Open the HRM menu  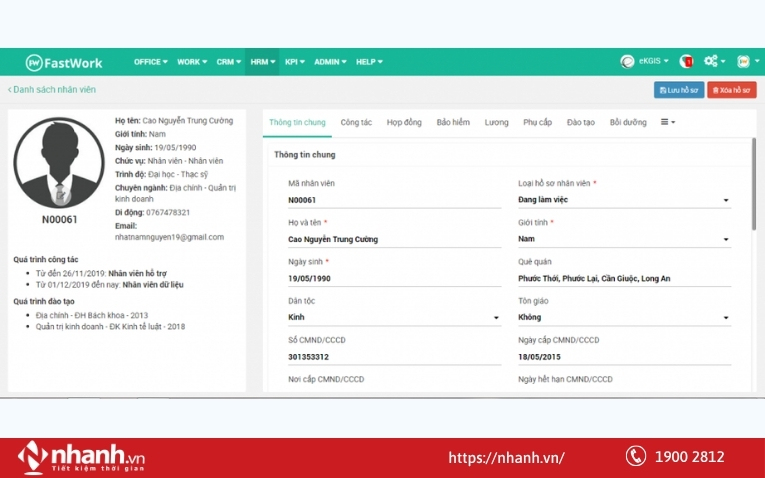point(263,62)
